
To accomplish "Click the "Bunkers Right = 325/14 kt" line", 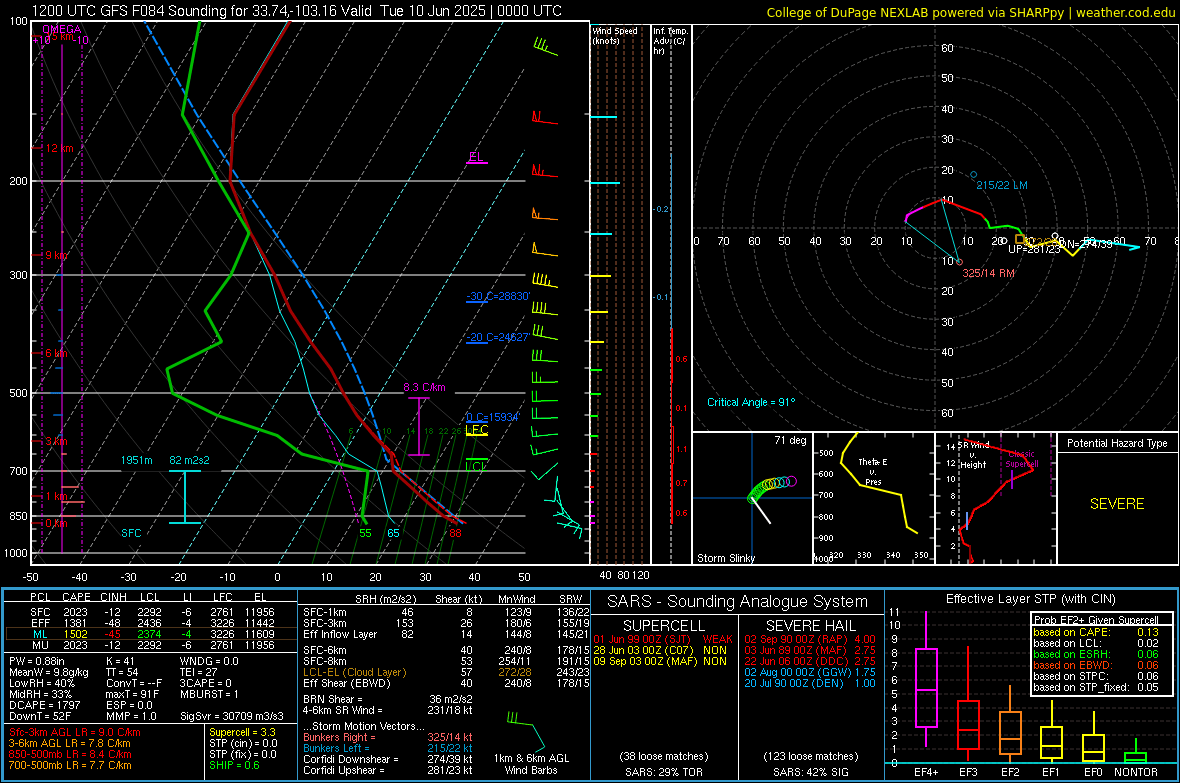I will click(x=388, y=738).
